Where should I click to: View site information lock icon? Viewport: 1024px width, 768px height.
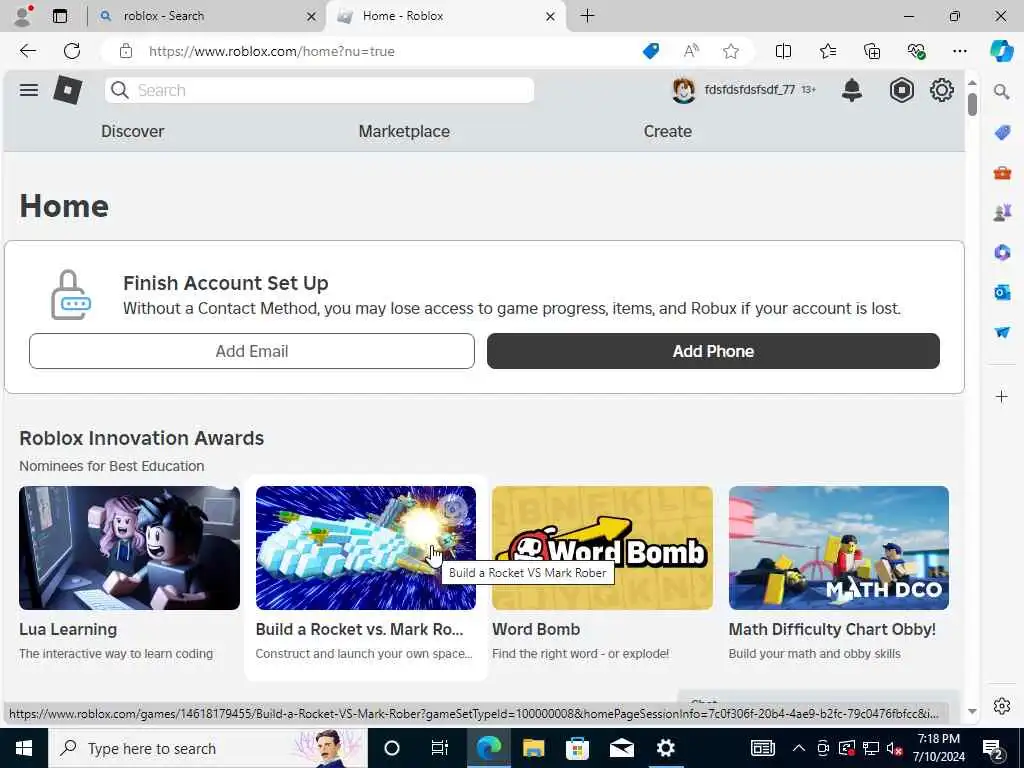click(126, 51)
